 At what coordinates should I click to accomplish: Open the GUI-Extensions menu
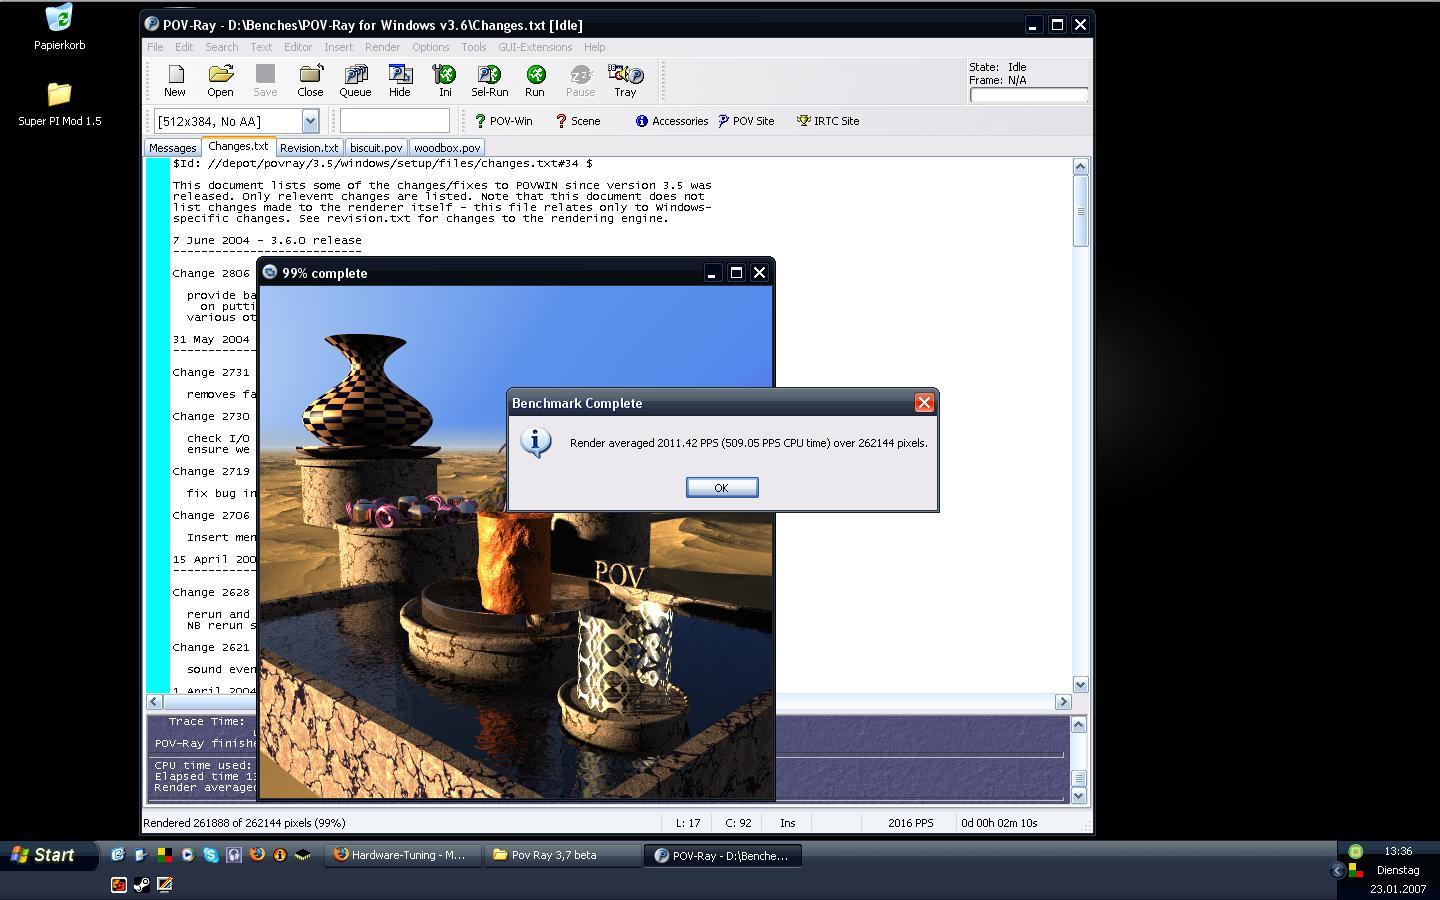(535, 47)
